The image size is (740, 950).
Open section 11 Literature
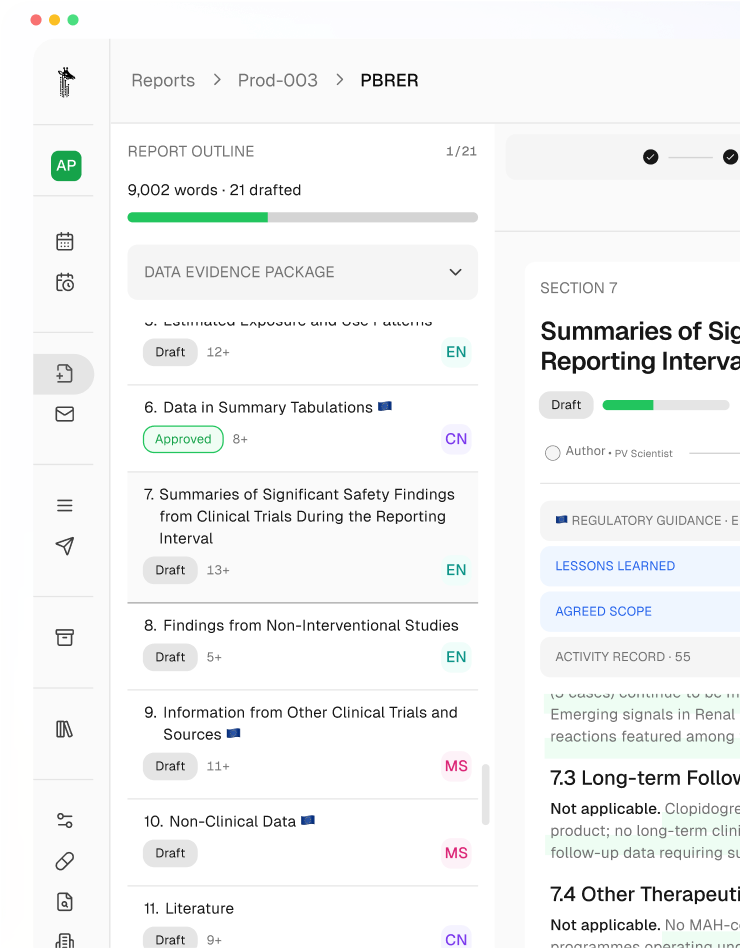(x=302, y=918)
